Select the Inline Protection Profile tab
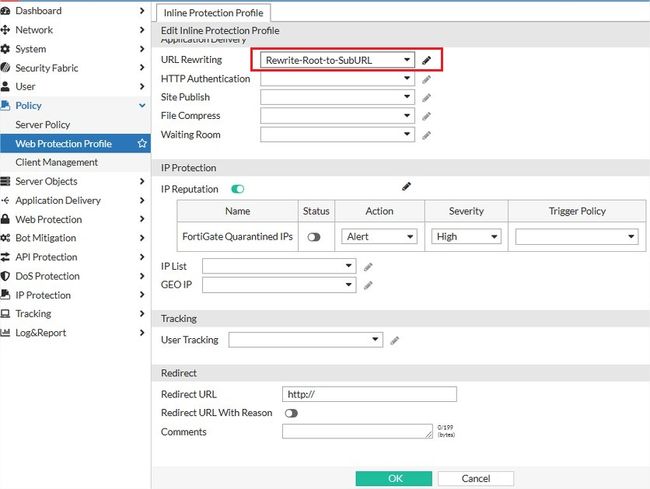This screenshot has height=489, width=650. point(213,13)
